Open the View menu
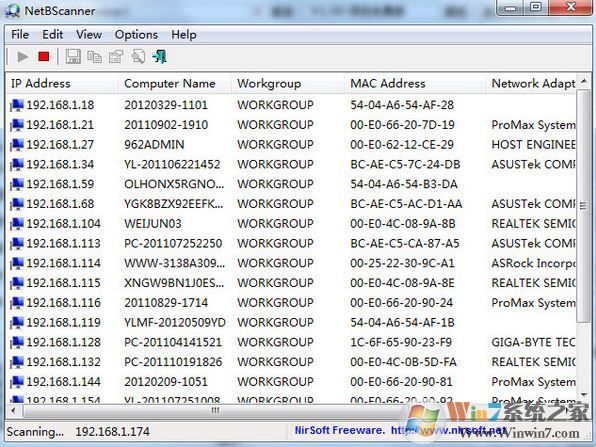Viewport: 596px width, 447px height. click(89, 35)
